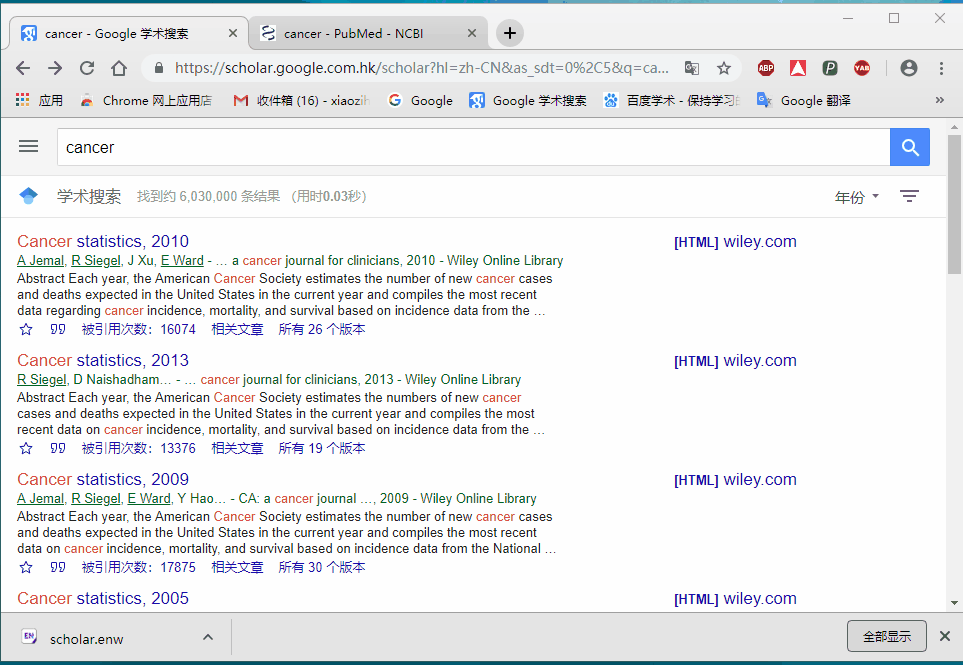Click the address bar URL
Viewport: 963px width, 665px height.
[x=421, y=68]
